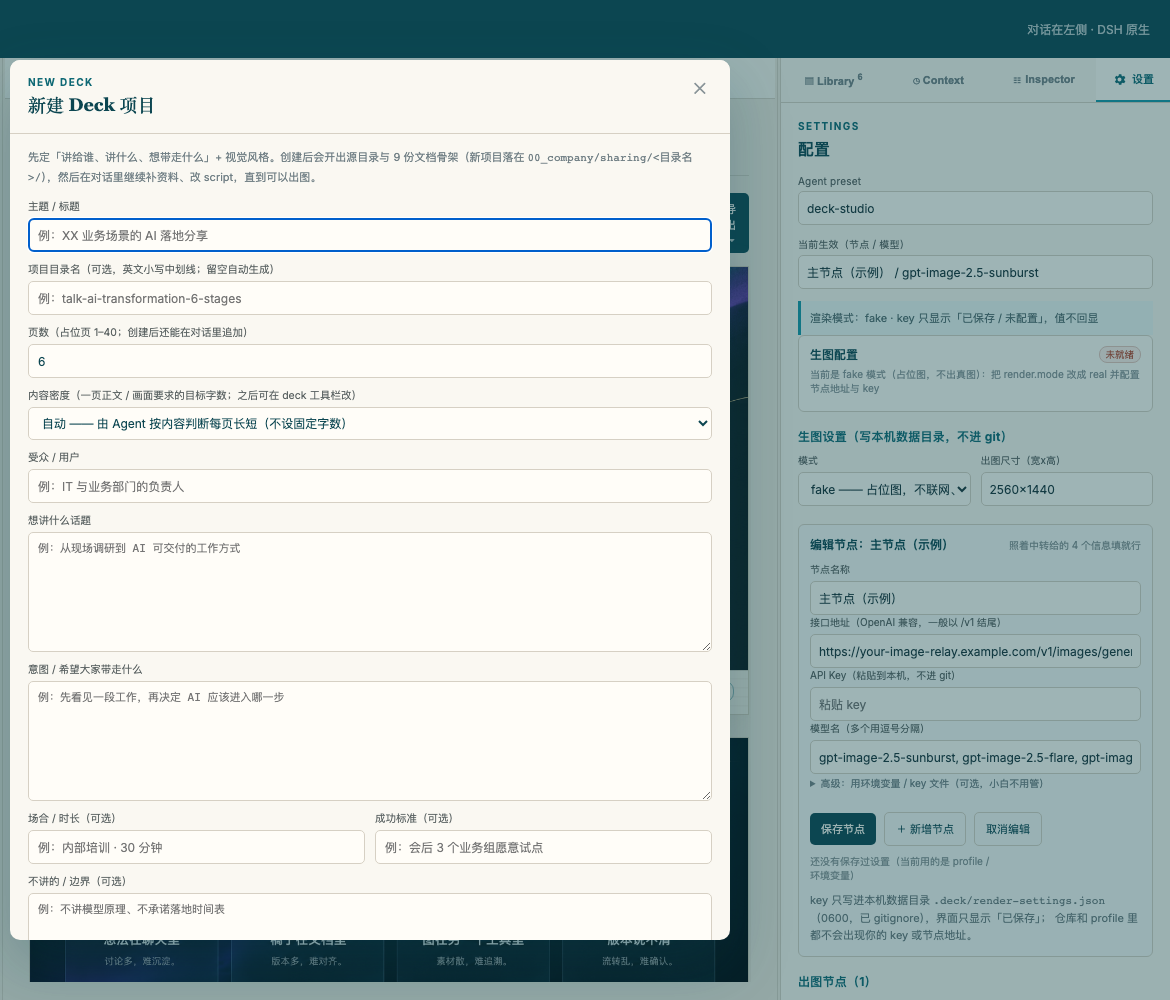Click the 节点名称 input field
This screenshot has width=1170, height=1000.
pyautogui.click(x=975, y=599)
